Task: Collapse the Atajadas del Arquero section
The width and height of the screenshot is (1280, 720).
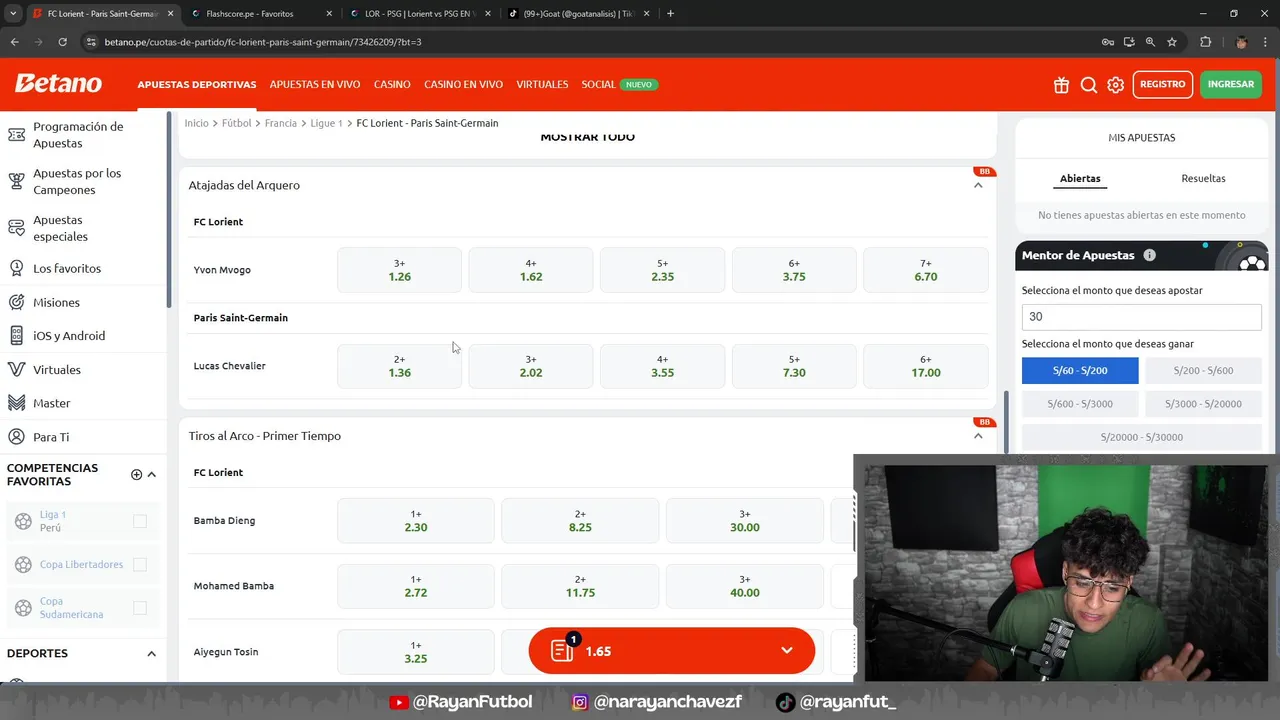Action: (x=978, y=185)
